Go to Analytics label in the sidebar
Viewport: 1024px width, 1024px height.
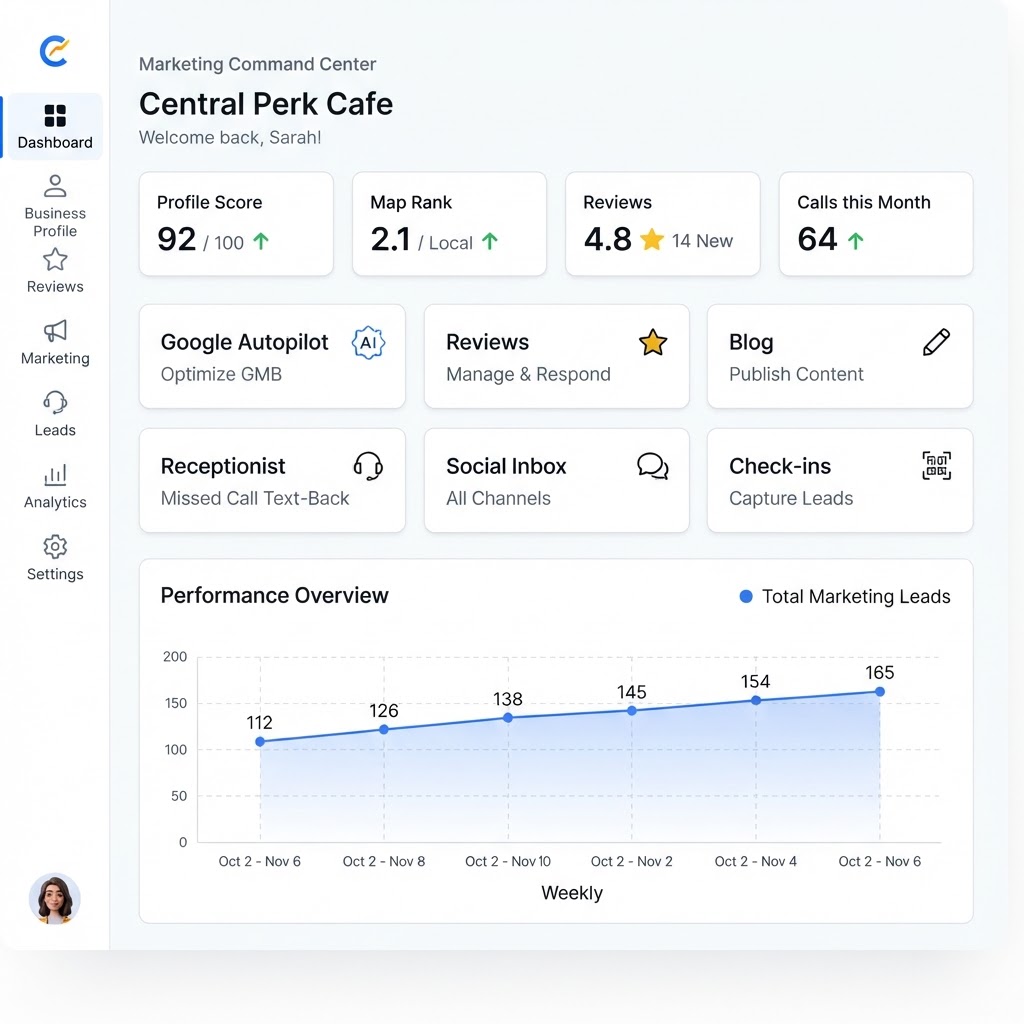click(x=55, y=502)
